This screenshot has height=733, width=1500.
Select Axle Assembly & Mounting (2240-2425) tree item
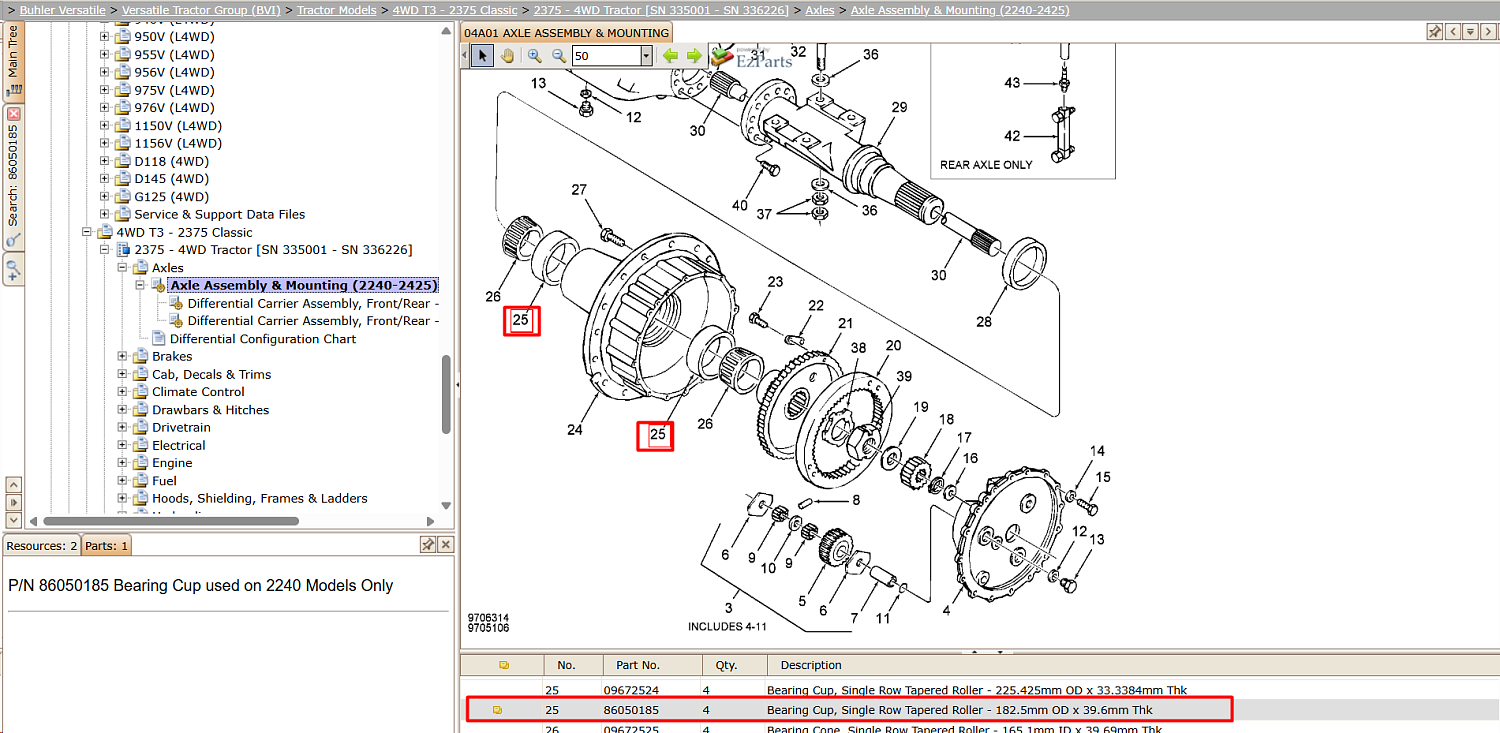(x=304, y=286)
